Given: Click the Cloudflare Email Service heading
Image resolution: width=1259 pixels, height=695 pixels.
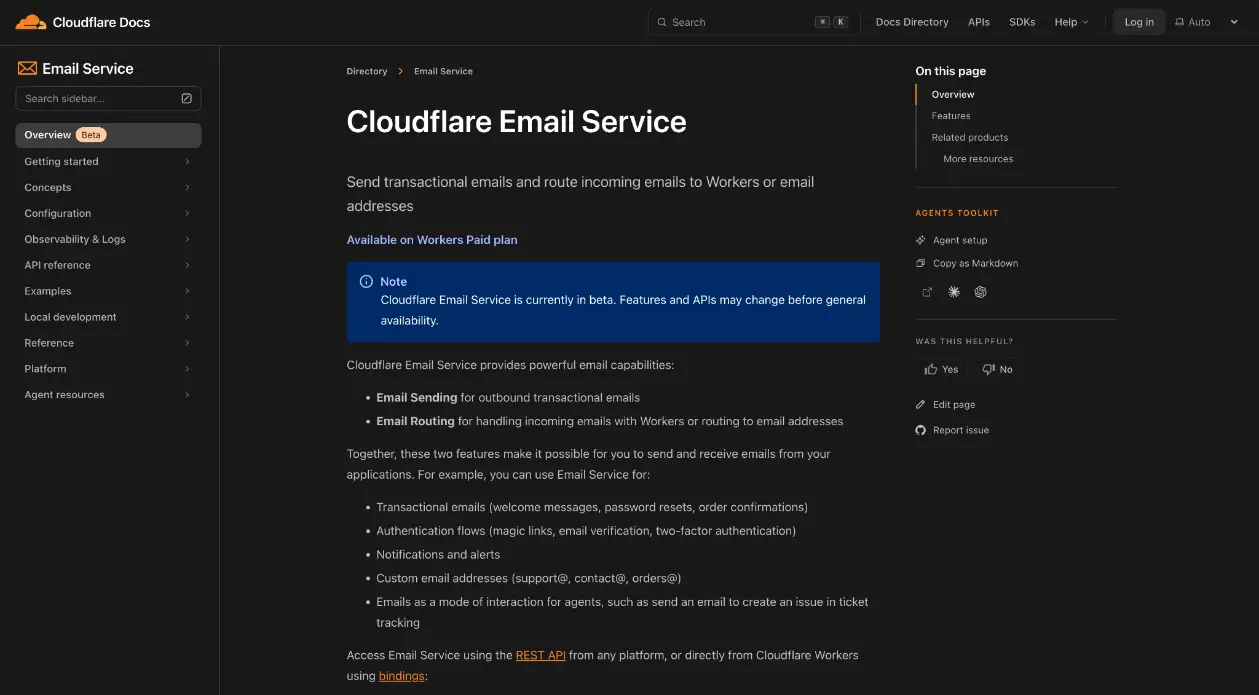Looking at the screenshot, I should tap(516, 121).
